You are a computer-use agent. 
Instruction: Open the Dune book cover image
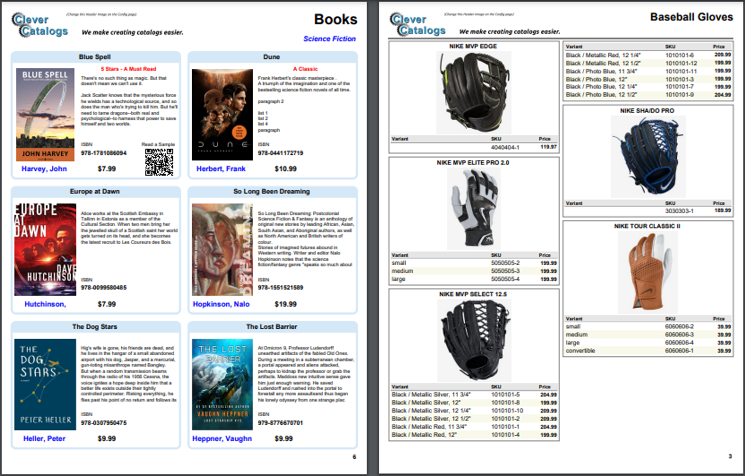coord(222,114)
